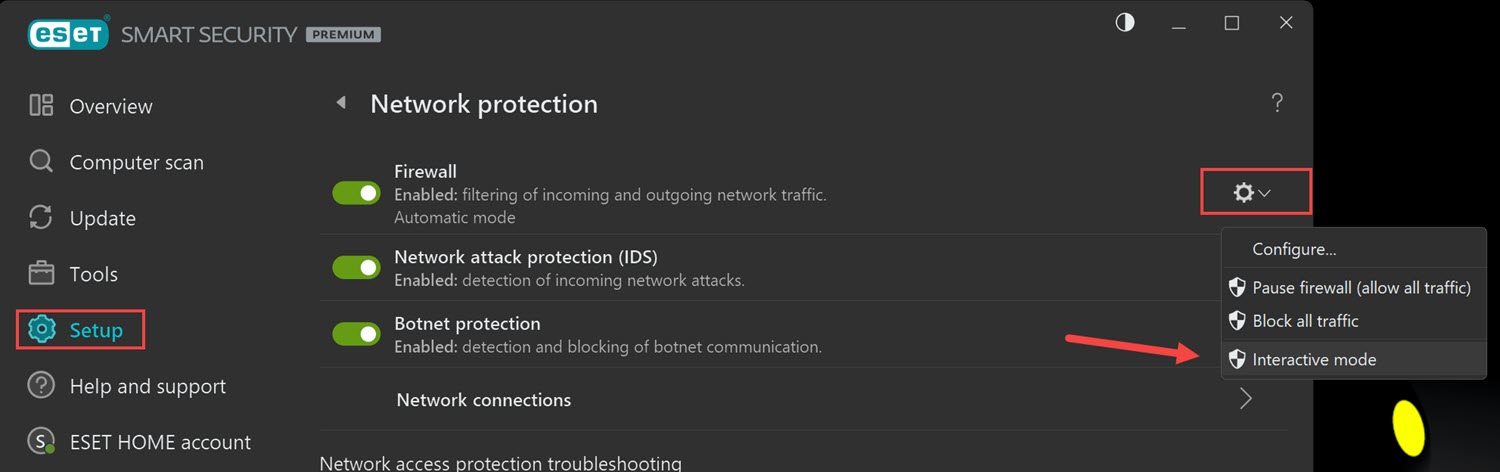Open the Firewall gear dropdown
1500x472 pixels.
click(1251, 193)
